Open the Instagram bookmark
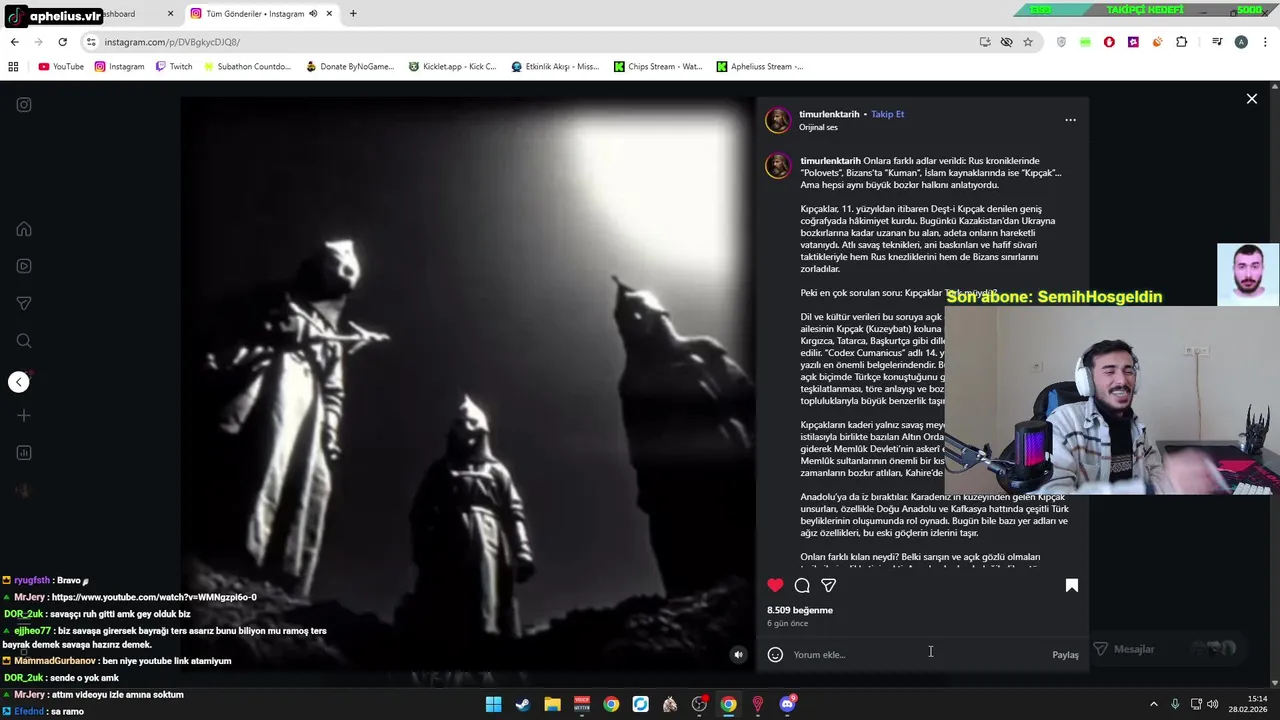This screenshot has height=720, width=1280. coord(119,67)
